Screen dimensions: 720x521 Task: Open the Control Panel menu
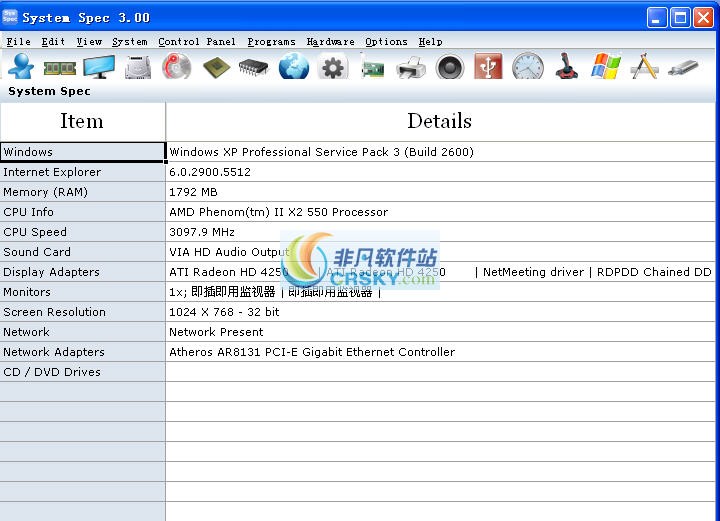coord(197,42)
